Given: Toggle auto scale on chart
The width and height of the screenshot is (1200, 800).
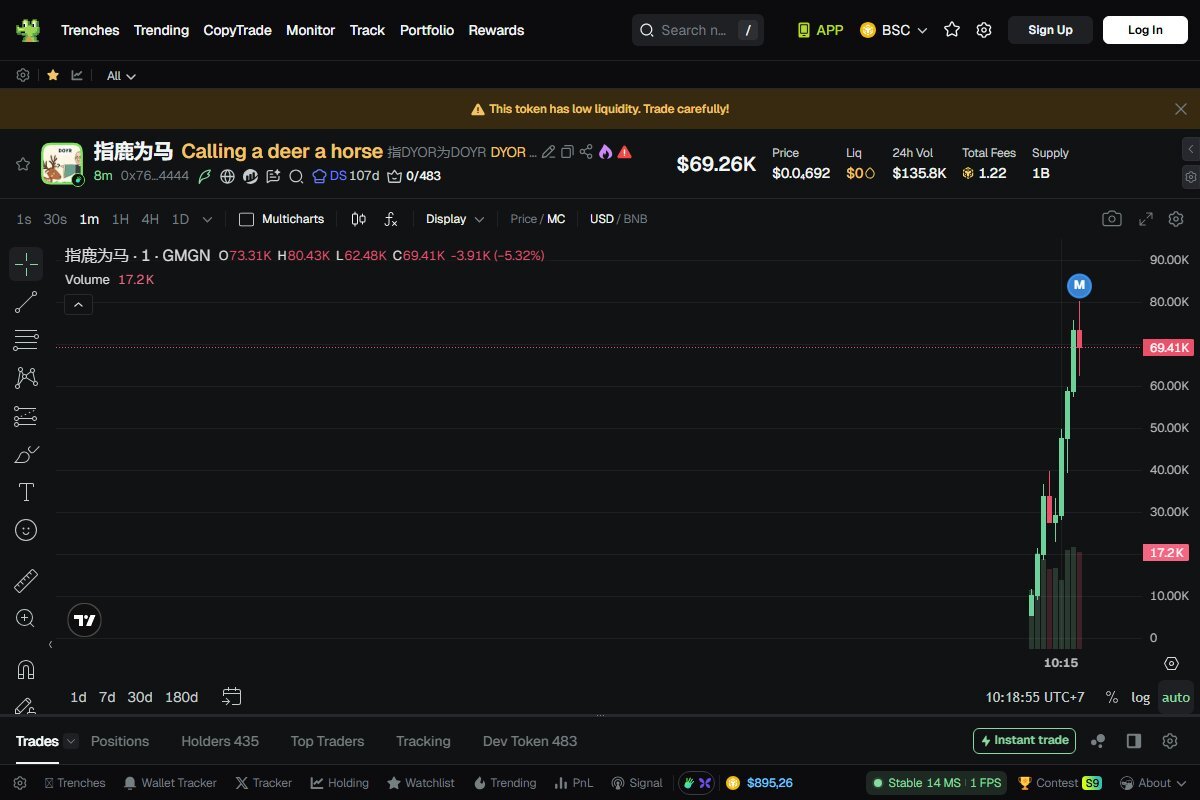Looking at the screenshot, I should tap(1176, 697).
